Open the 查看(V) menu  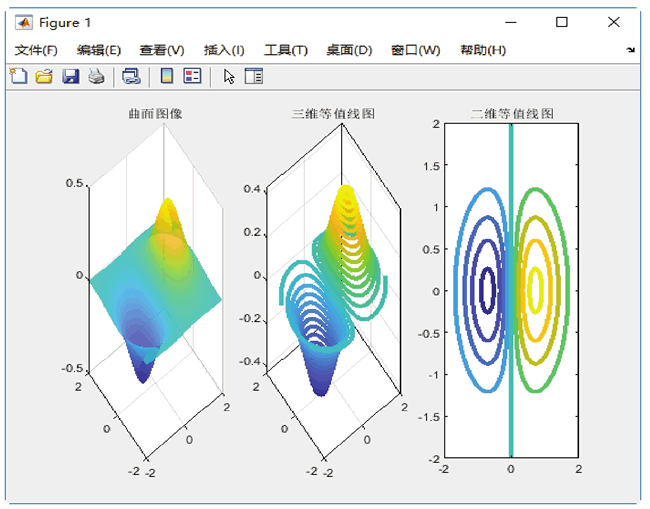[162, 50]
